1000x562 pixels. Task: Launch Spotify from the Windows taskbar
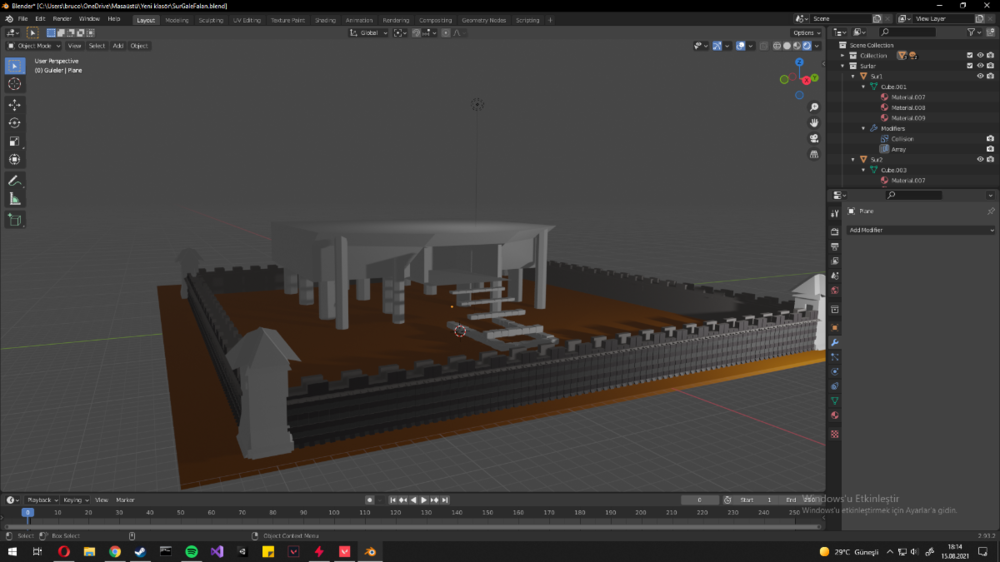tap(191, 551)
